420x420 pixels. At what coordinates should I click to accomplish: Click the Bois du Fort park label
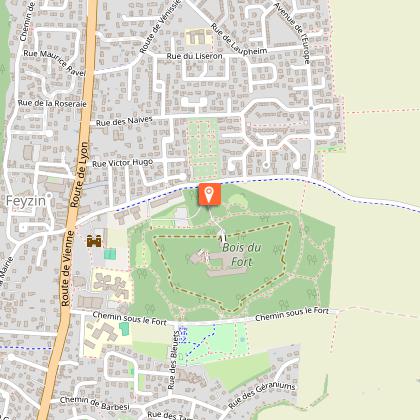242,255
